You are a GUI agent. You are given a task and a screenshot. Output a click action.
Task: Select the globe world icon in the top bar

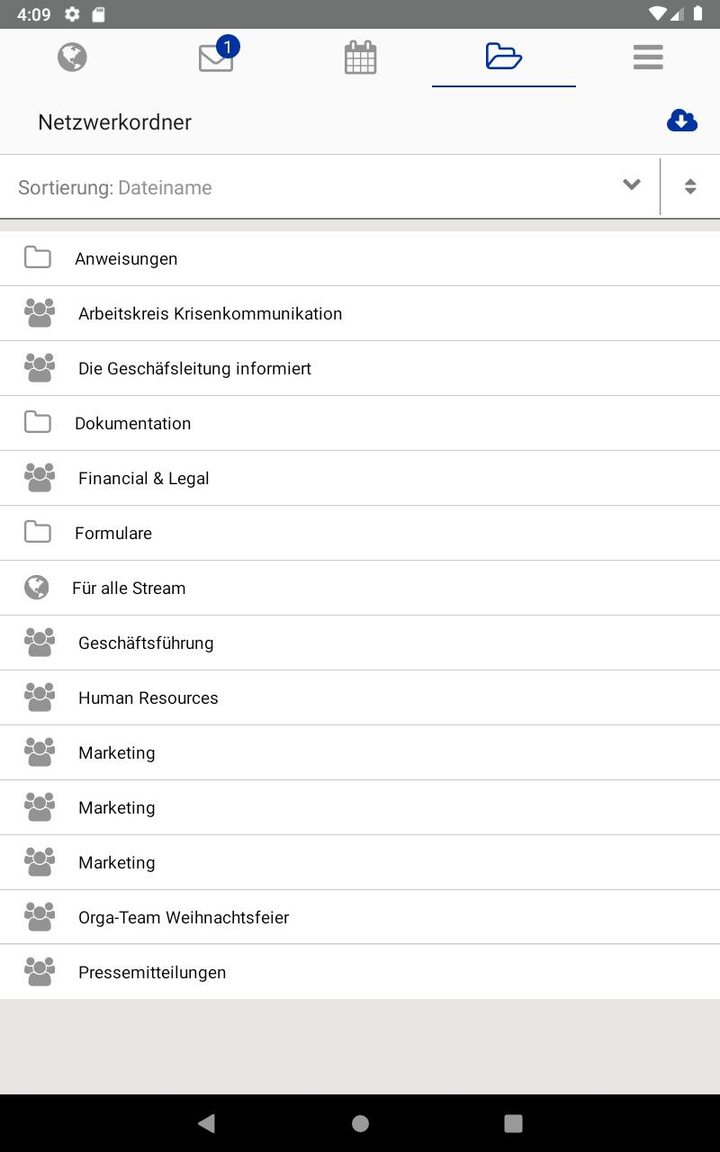point(71,57)
